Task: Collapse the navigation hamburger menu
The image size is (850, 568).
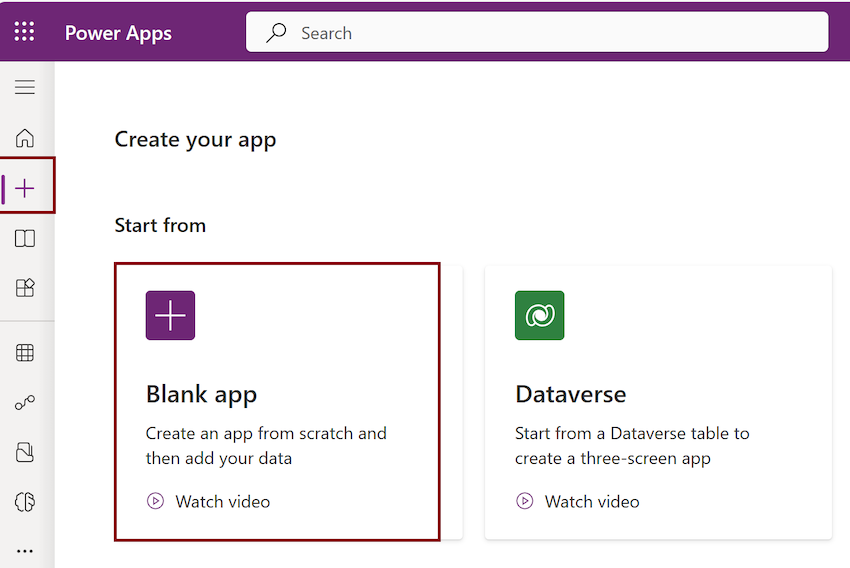Action: tap(25, 87)
